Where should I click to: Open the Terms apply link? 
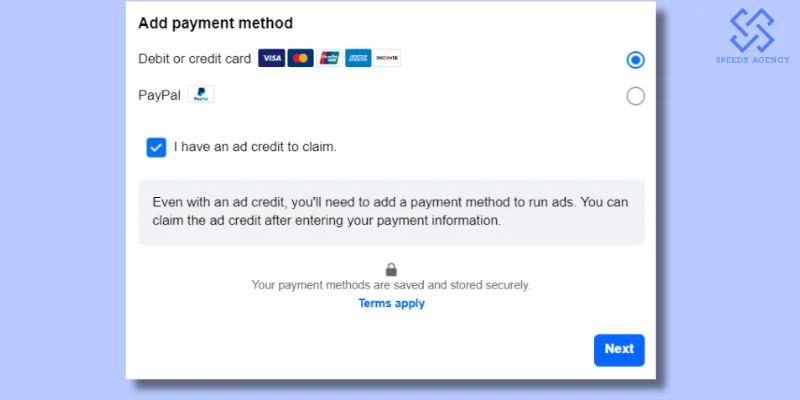[391, 304]
